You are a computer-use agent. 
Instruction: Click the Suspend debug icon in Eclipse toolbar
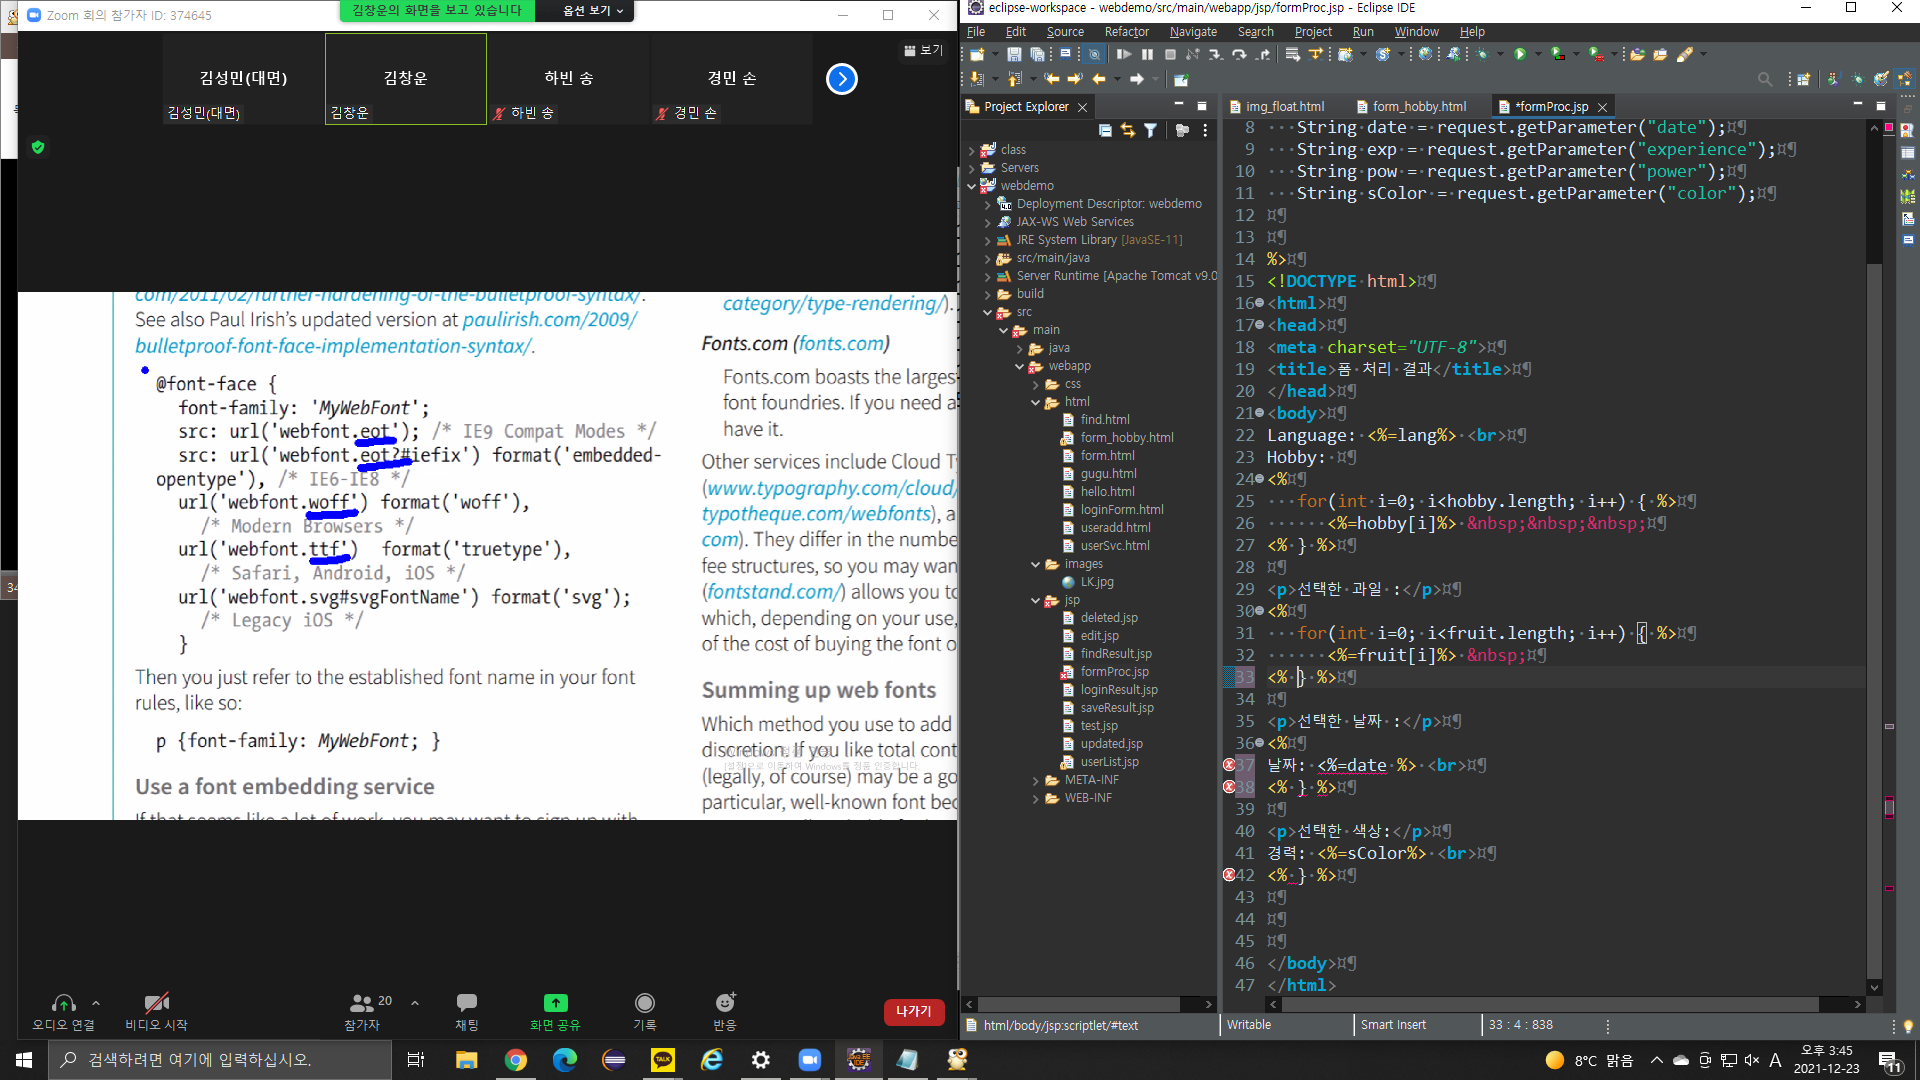point(1147,55)
